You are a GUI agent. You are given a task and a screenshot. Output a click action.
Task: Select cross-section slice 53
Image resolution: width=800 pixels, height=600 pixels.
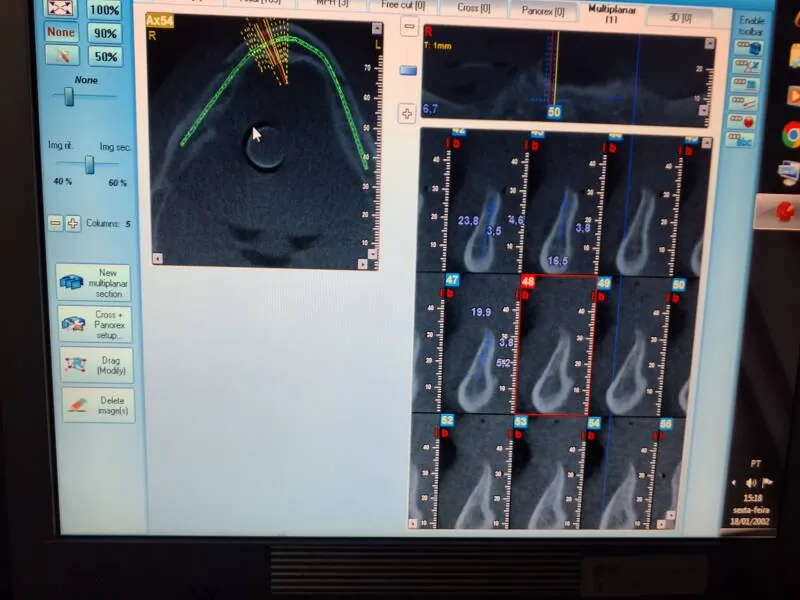pos(548,472)
